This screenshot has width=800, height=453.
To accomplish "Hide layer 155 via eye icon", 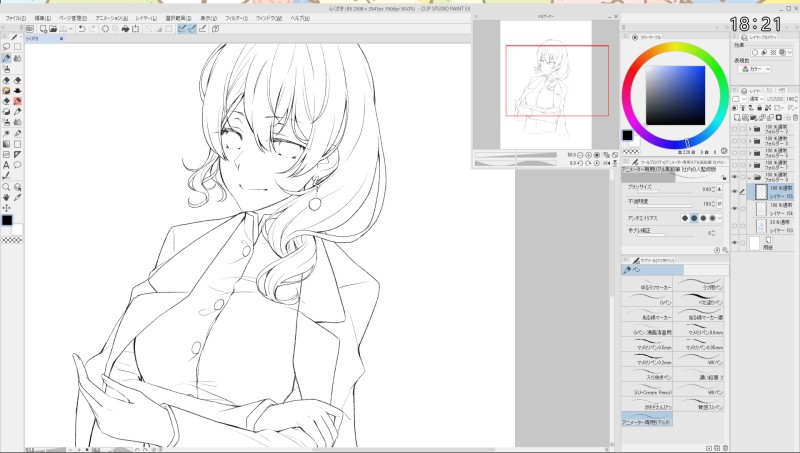I will [x=734, y=191].
